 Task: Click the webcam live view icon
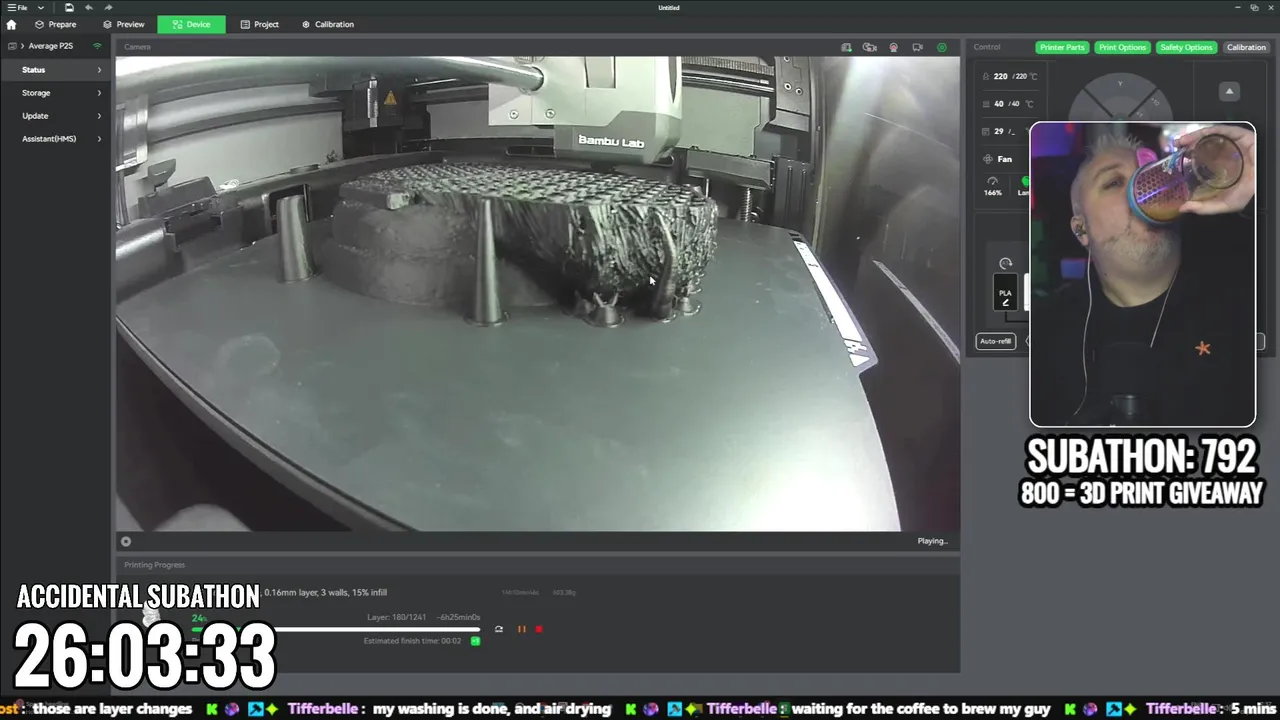click(893, 47)
